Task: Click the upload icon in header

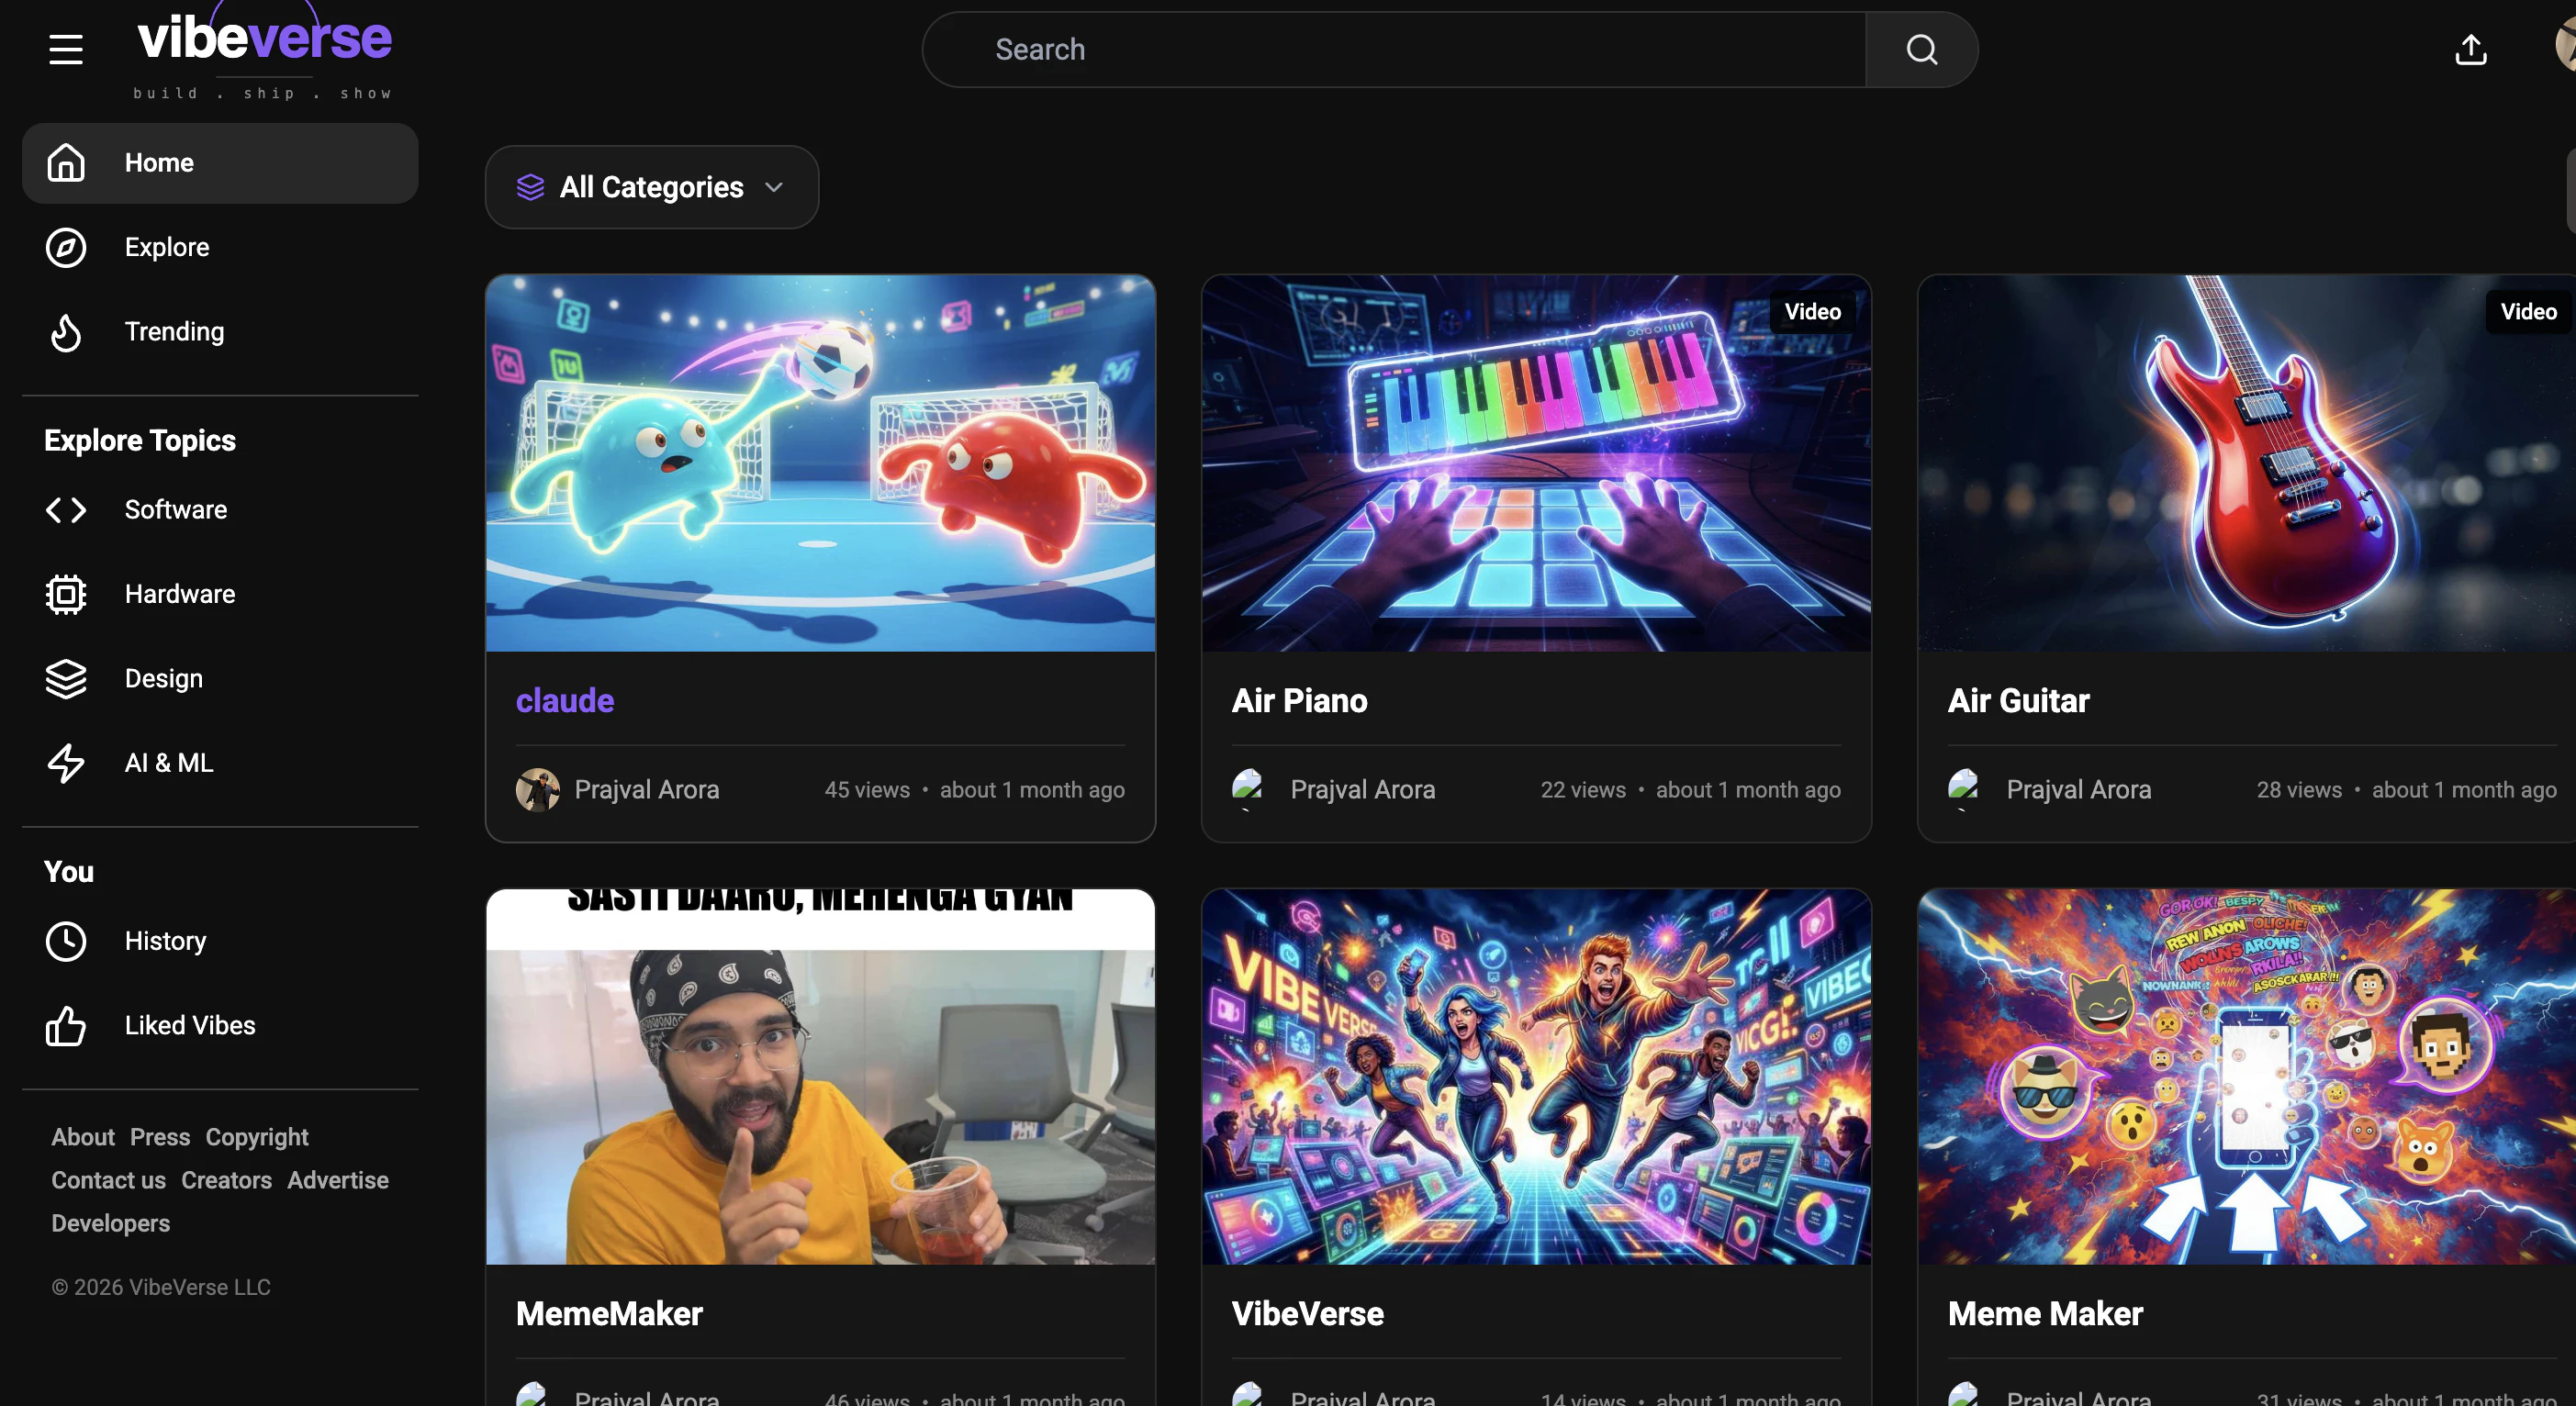Action: point(2471,49)
